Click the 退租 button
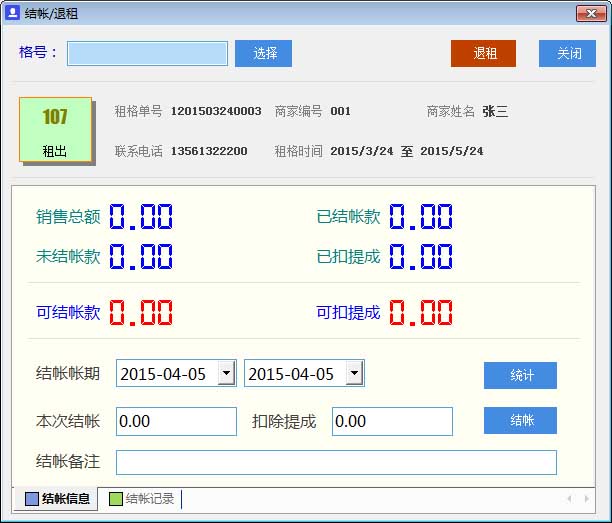This screenshot has height=523, width=612. tap(483, 53)
